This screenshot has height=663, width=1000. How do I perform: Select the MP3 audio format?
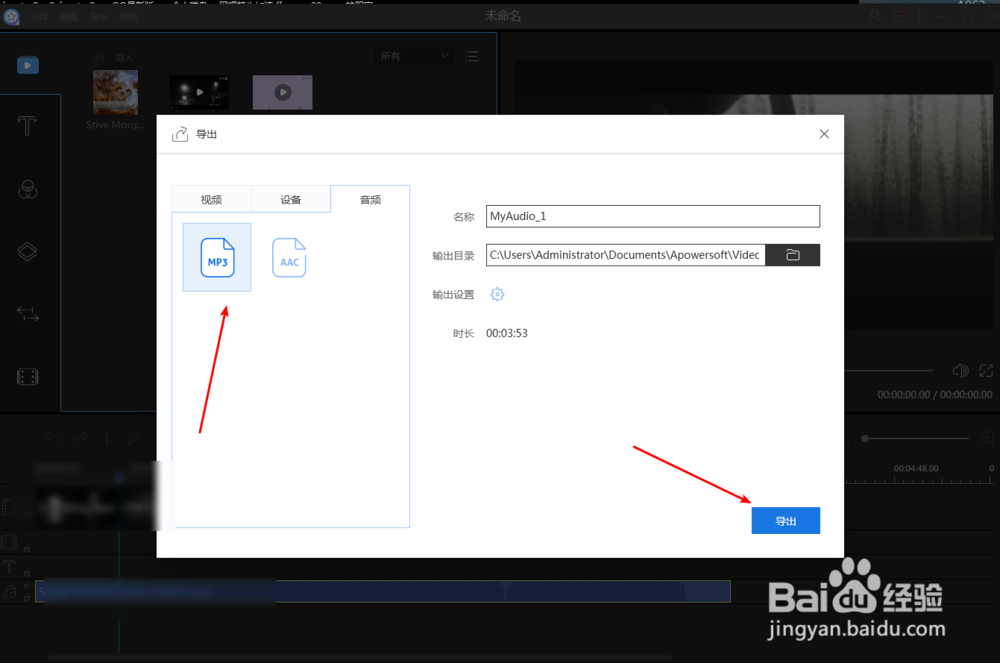pyautogui.click(x=217, y=258)
